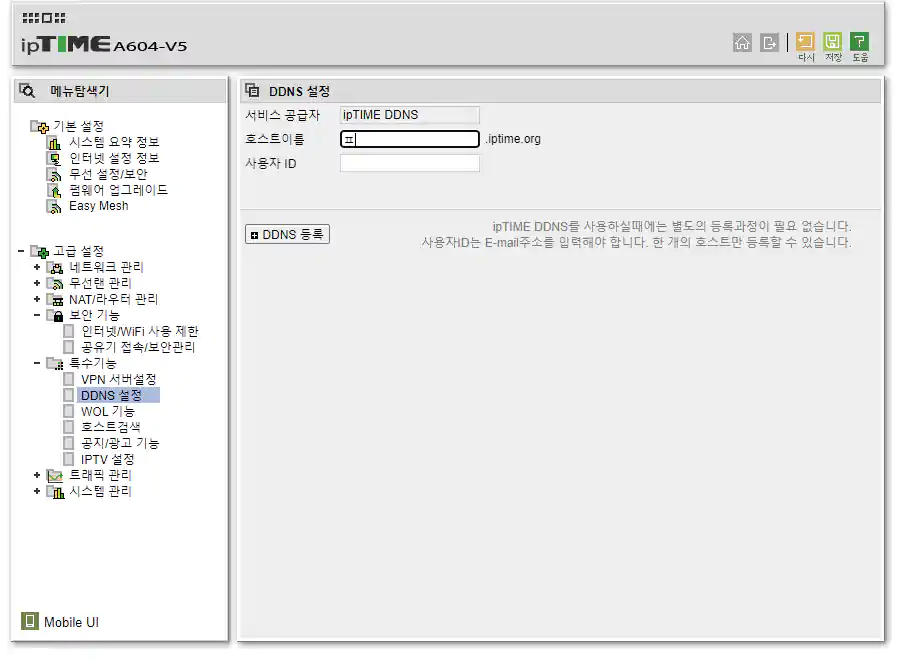922x662 pixels.
Task: Open 시스템 요약 정보 menu
Action: 114,142
